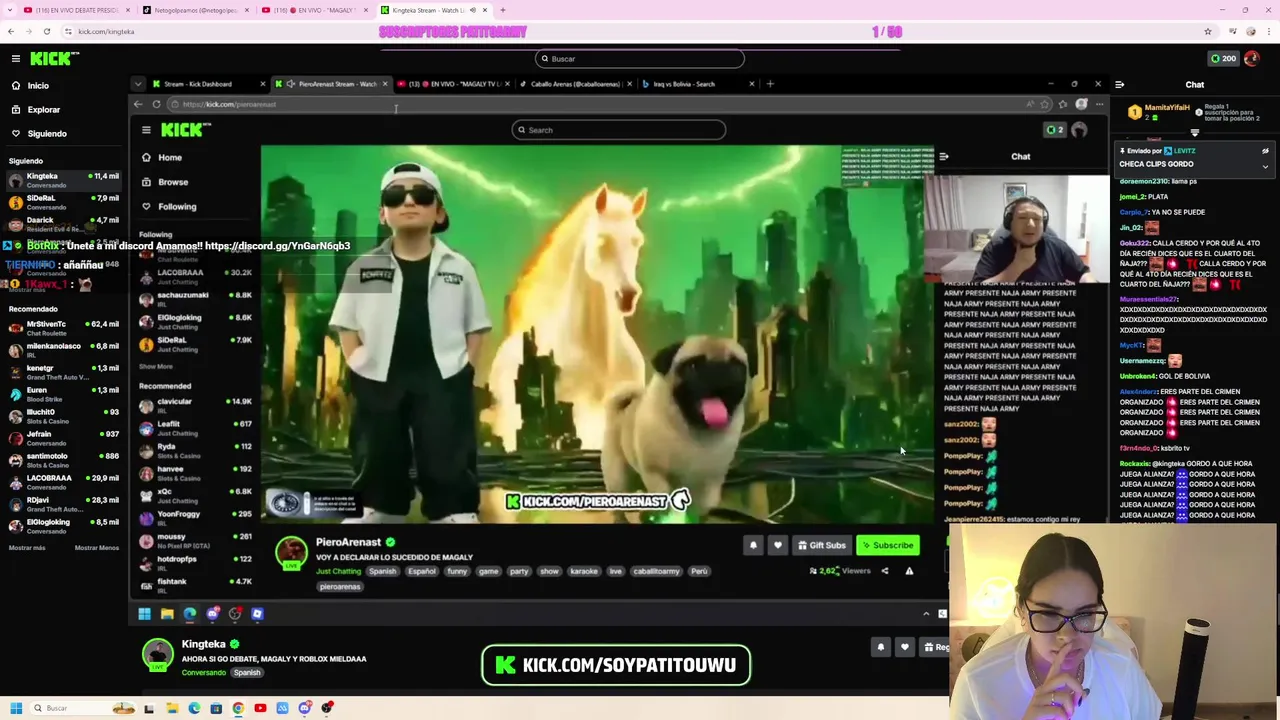Click the 200 KICKs balance badge
The image size is (1280, 720).
tap(1223, 59)
